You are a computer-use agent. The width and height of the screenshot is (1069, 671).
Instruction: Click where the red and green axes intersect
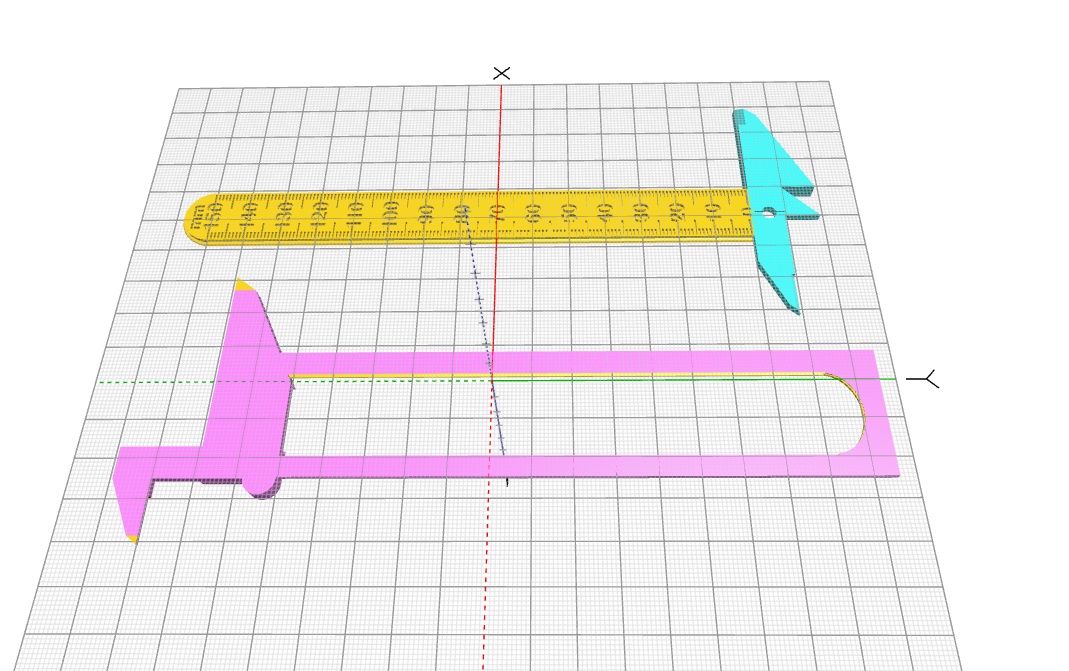(490, 381)
